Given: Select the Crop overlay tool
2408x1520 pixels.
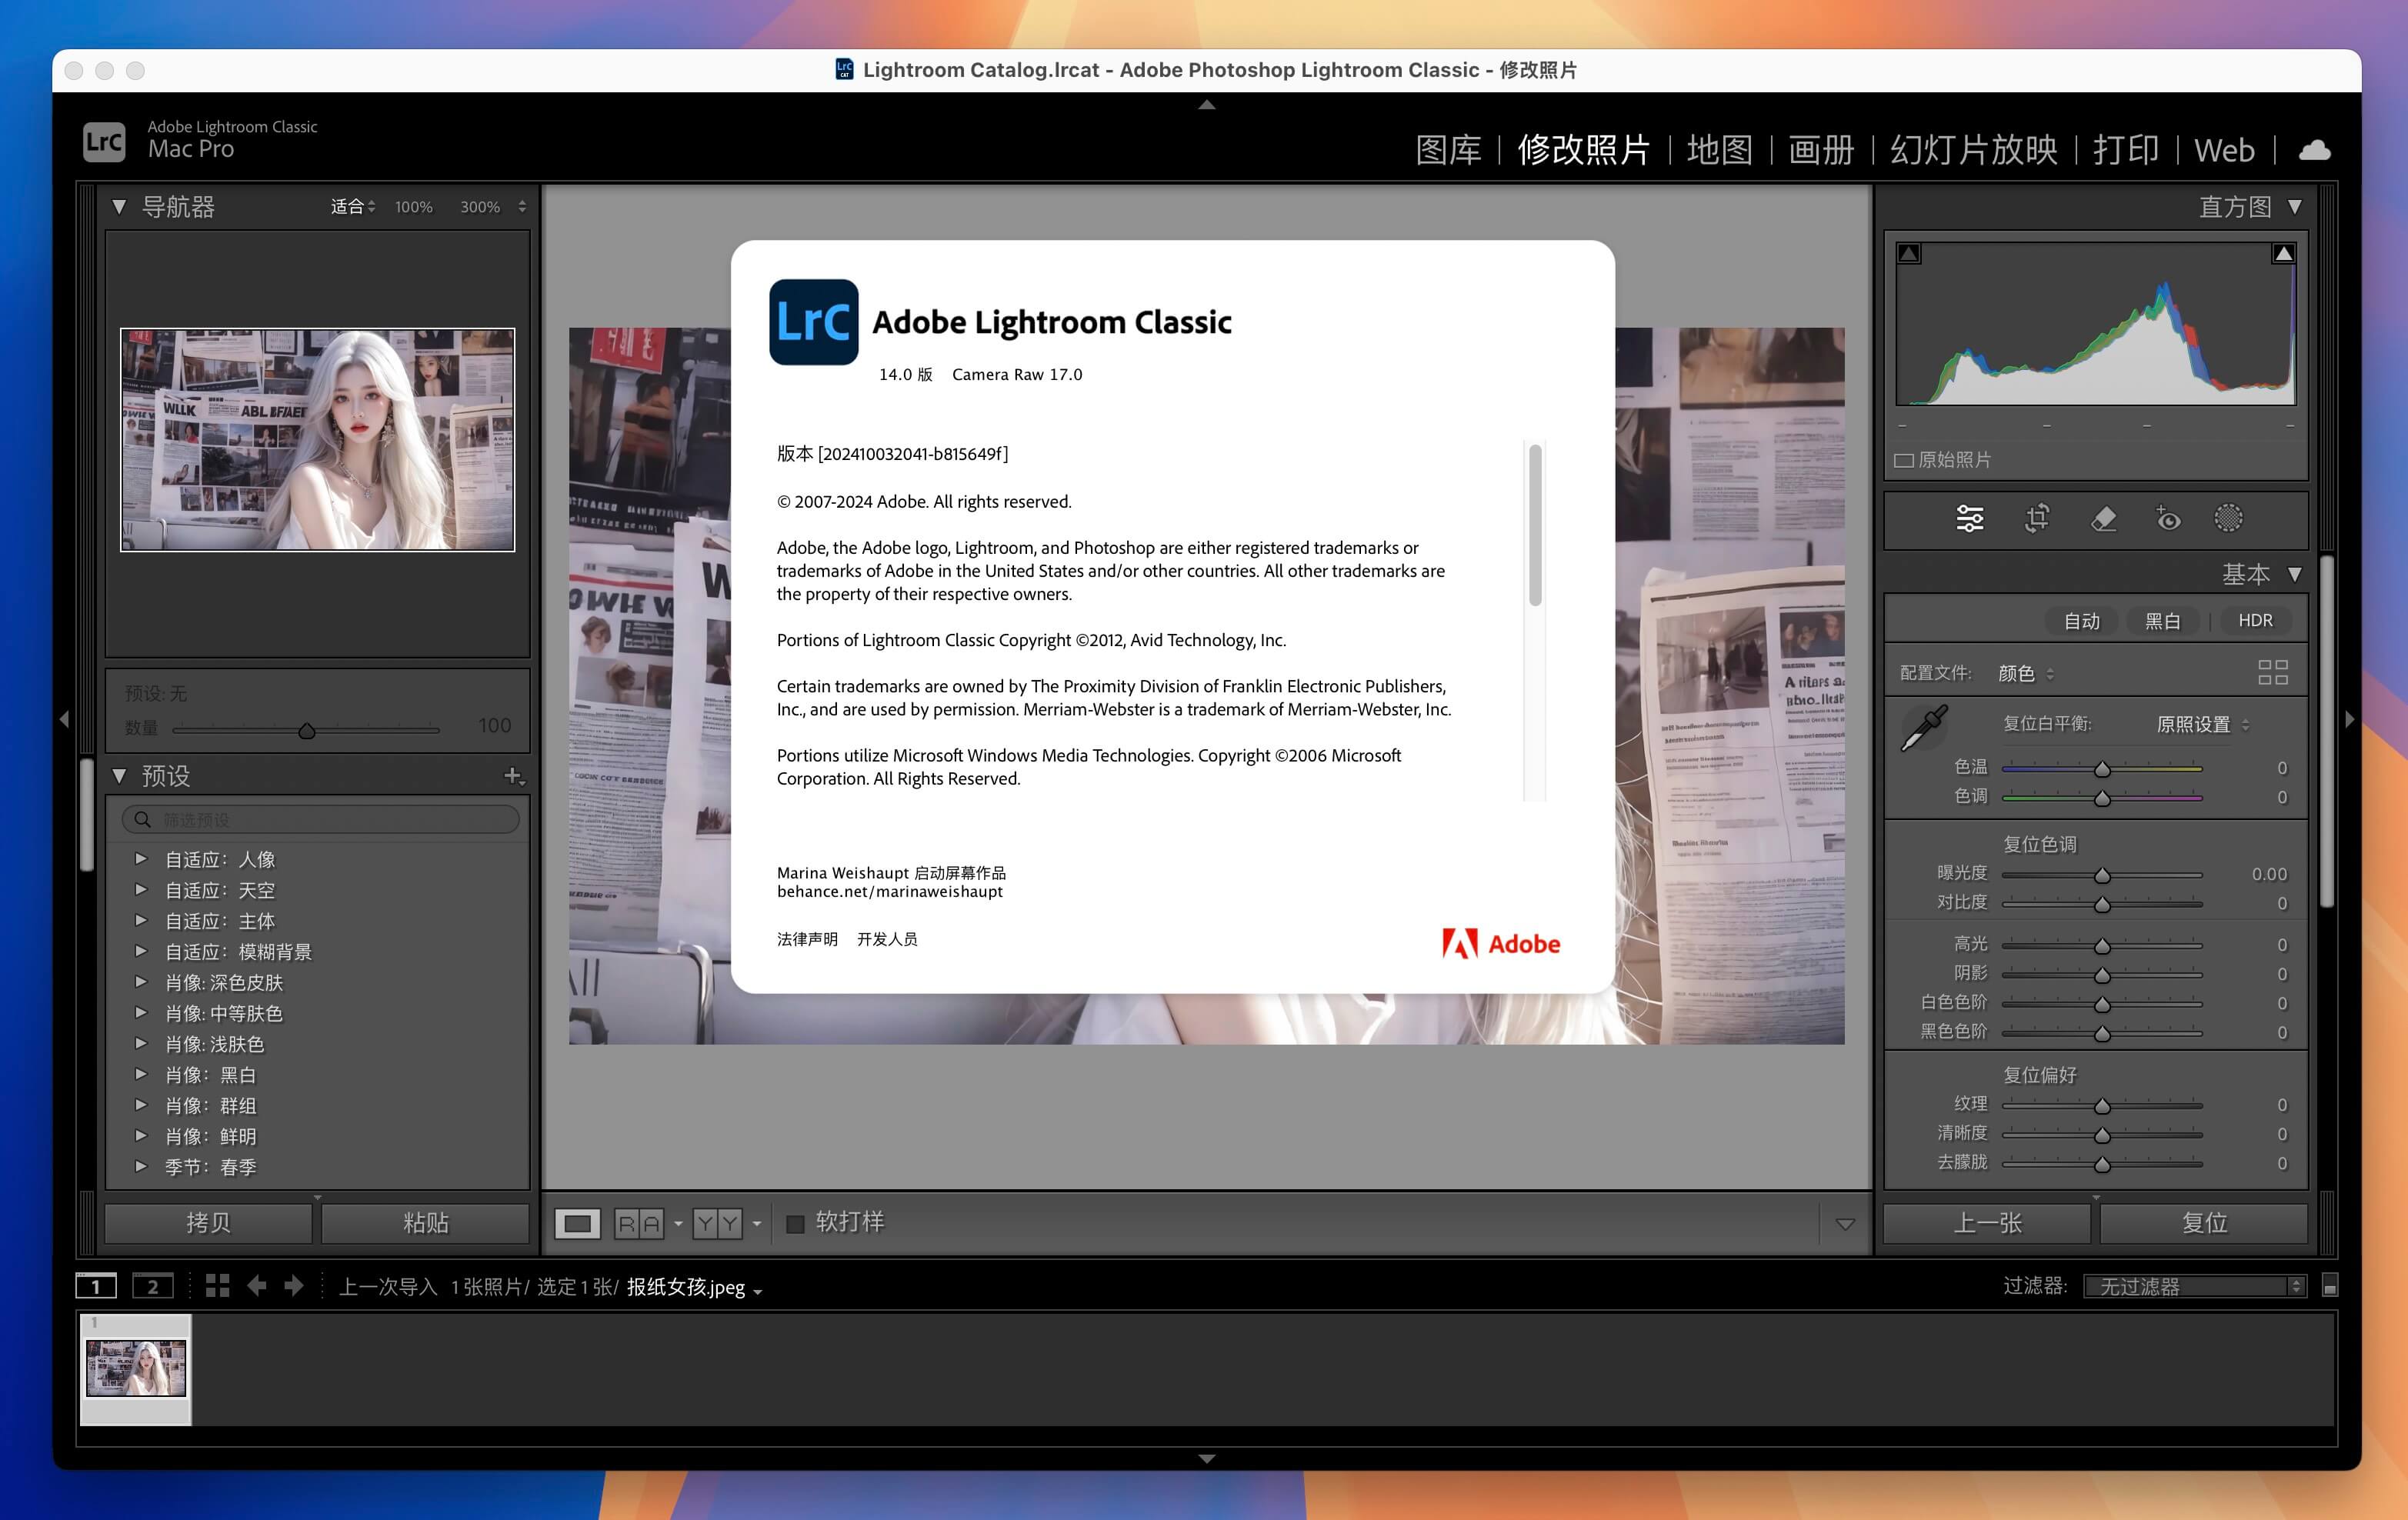Looking at the screenshot, I should [x=2037, y=518].
